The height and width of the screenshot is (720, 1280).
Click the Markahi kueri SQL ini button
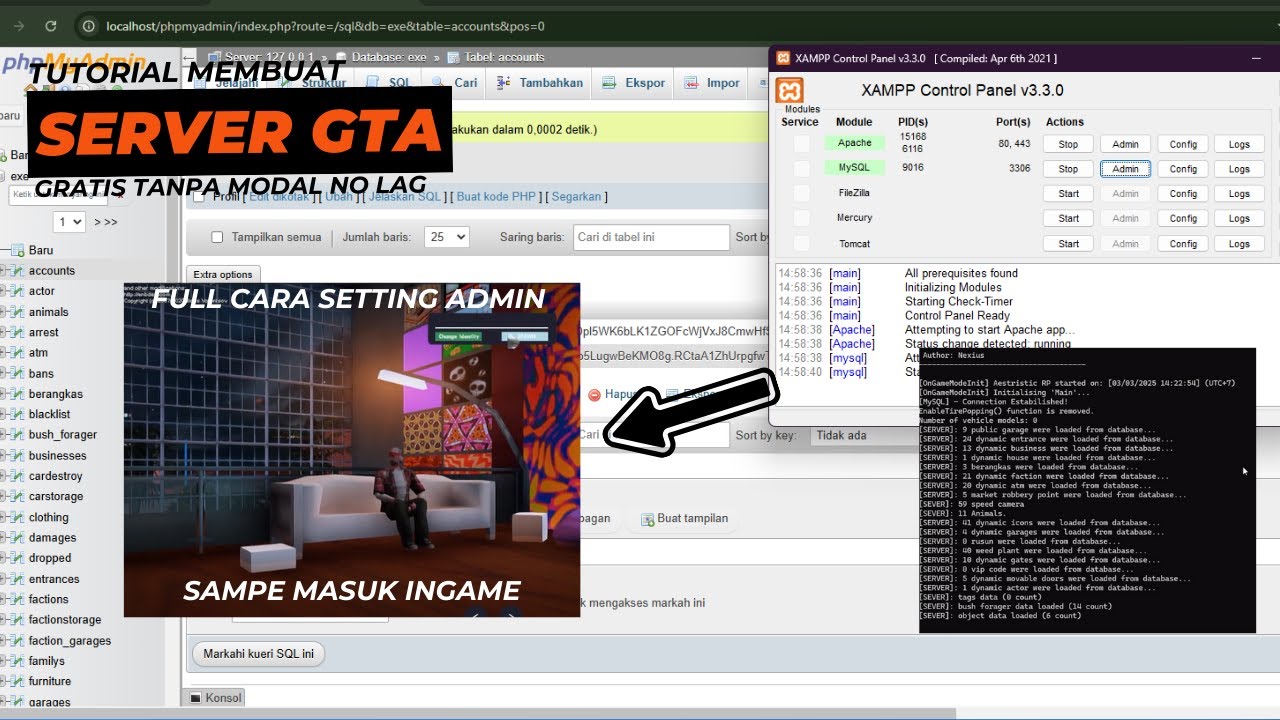259,654
